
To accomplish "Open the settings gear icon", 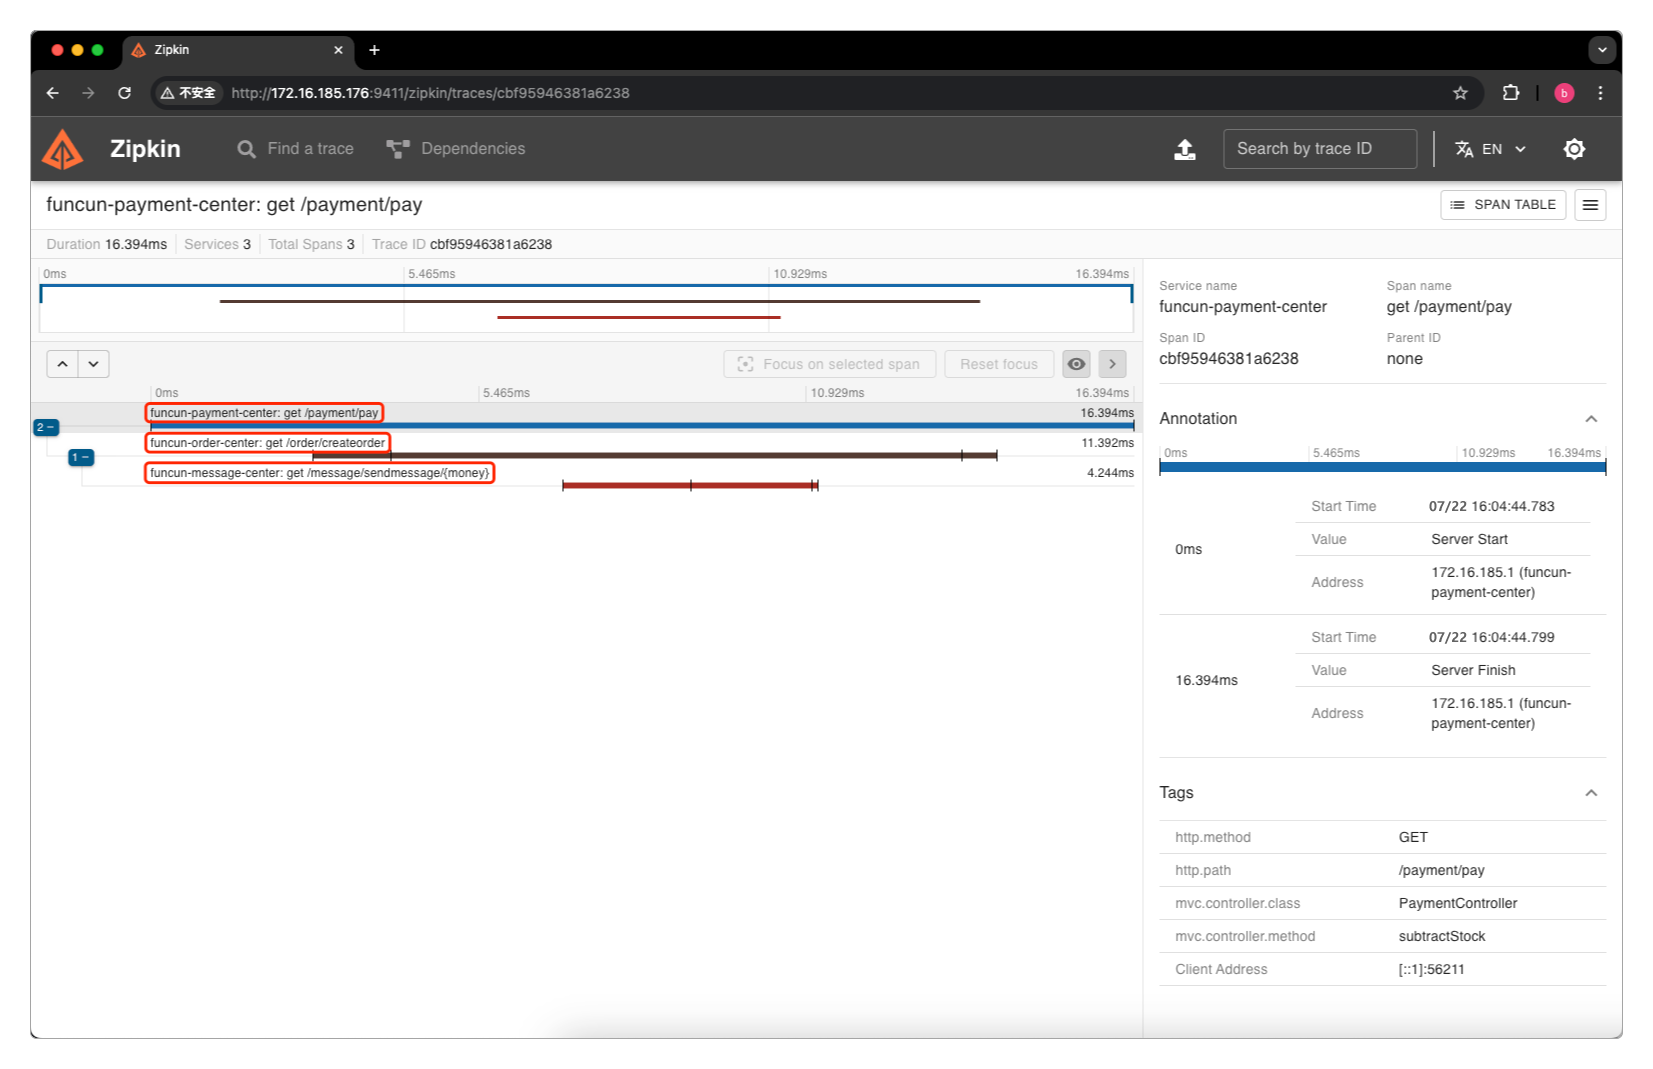I will click(x=1574, y=149).
